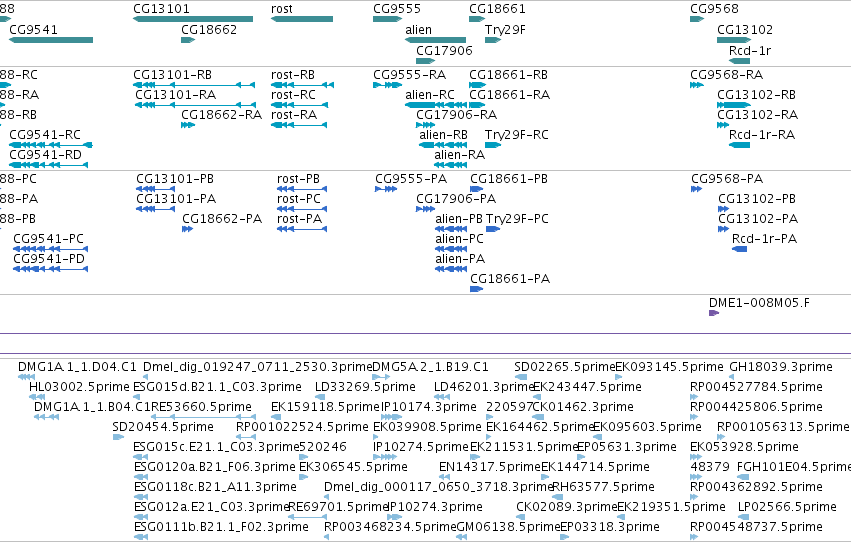
Task: Click EST label EN14317.5prime
Action: click(x=490, y=467)
